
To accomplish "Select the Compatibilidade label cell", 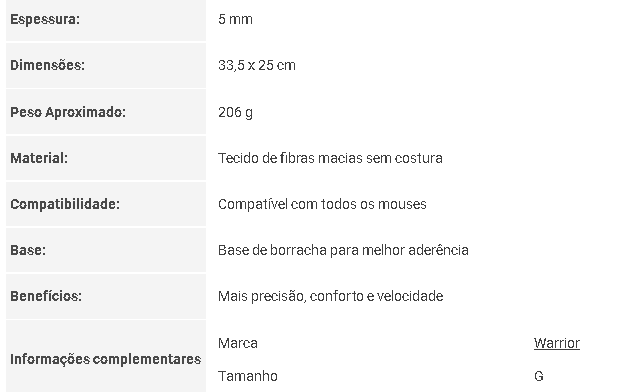I will 106,204.
